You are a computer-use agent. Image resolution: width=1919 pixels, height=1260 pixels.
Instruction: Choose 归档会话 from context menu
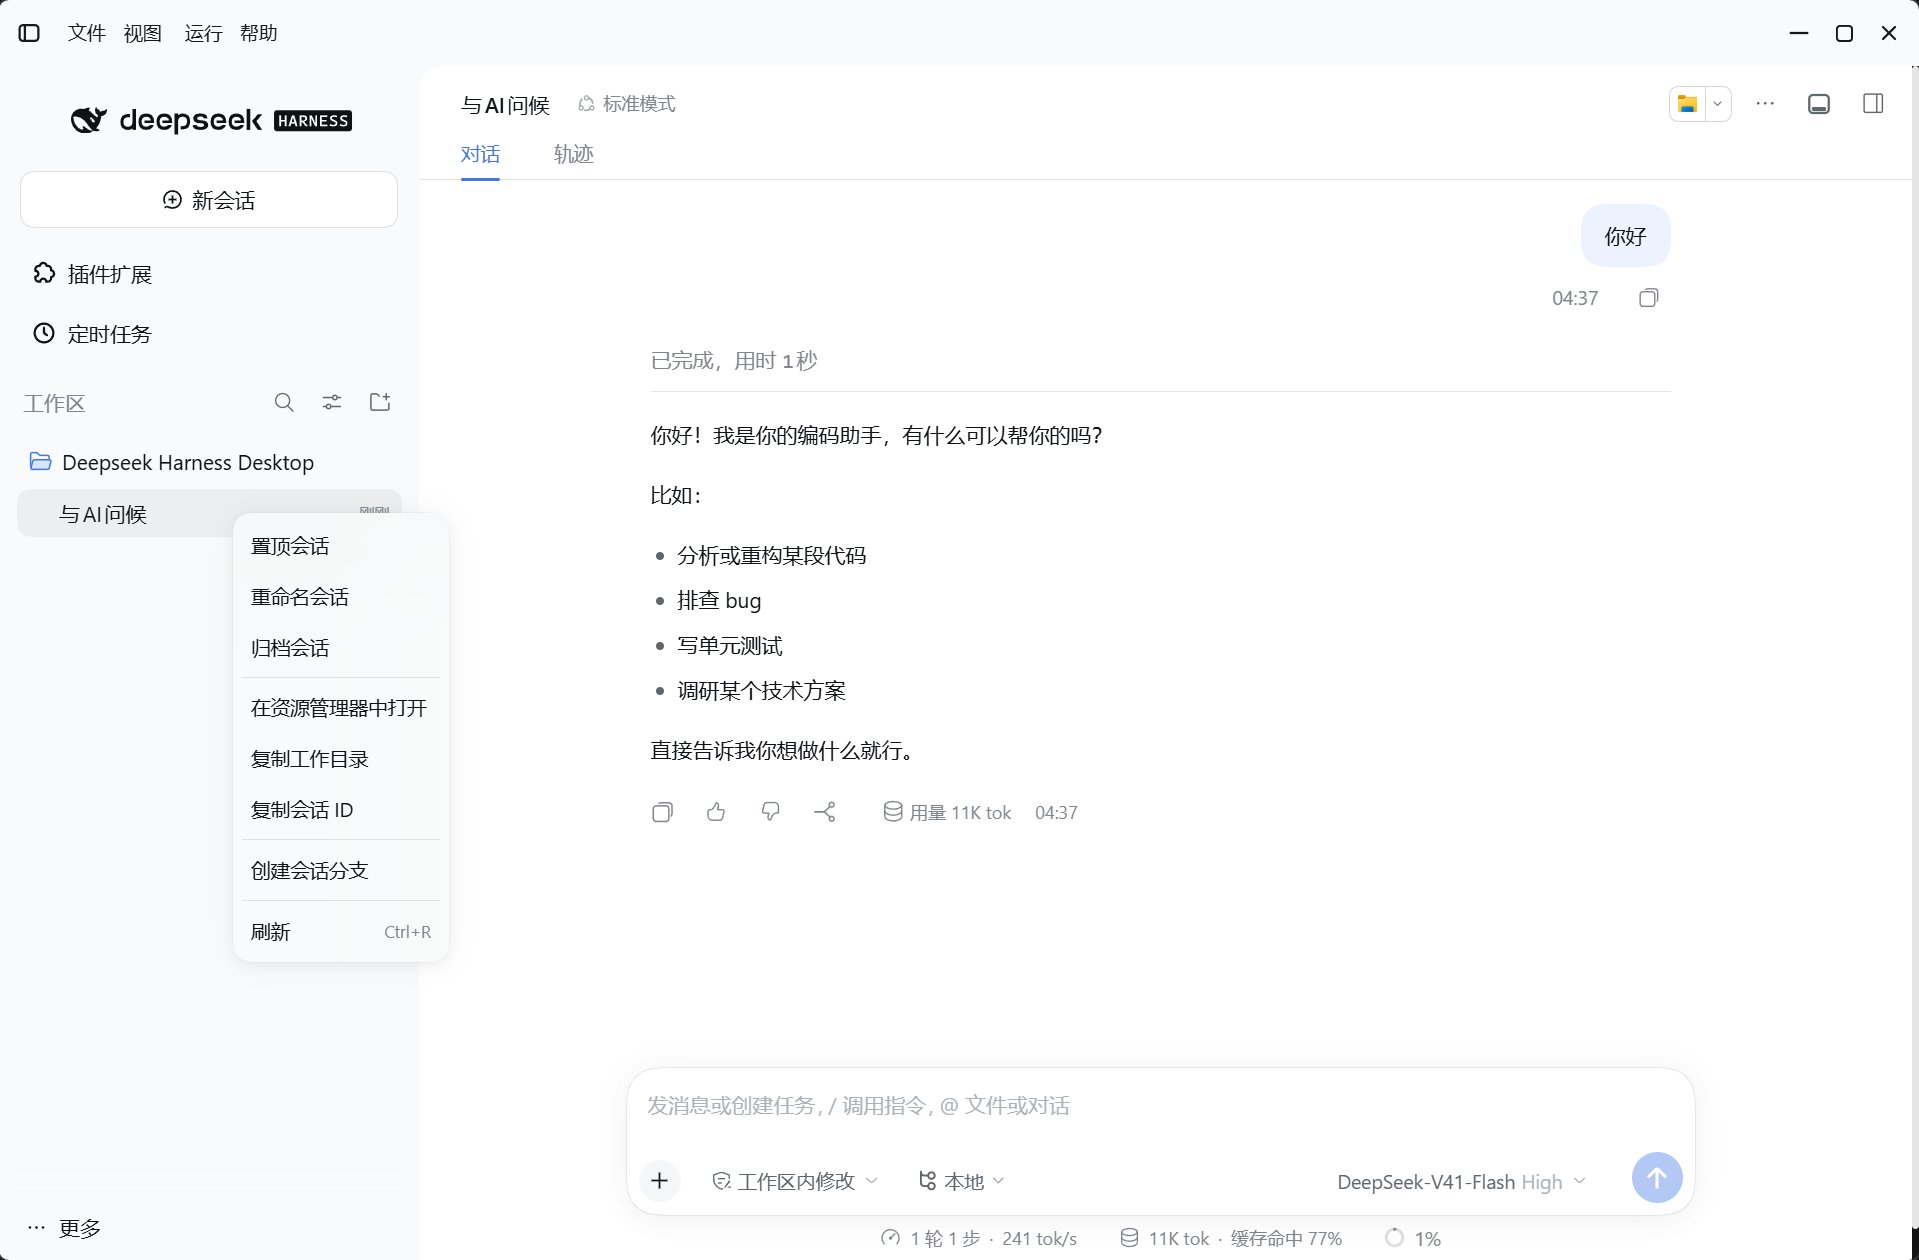point(340,648)
